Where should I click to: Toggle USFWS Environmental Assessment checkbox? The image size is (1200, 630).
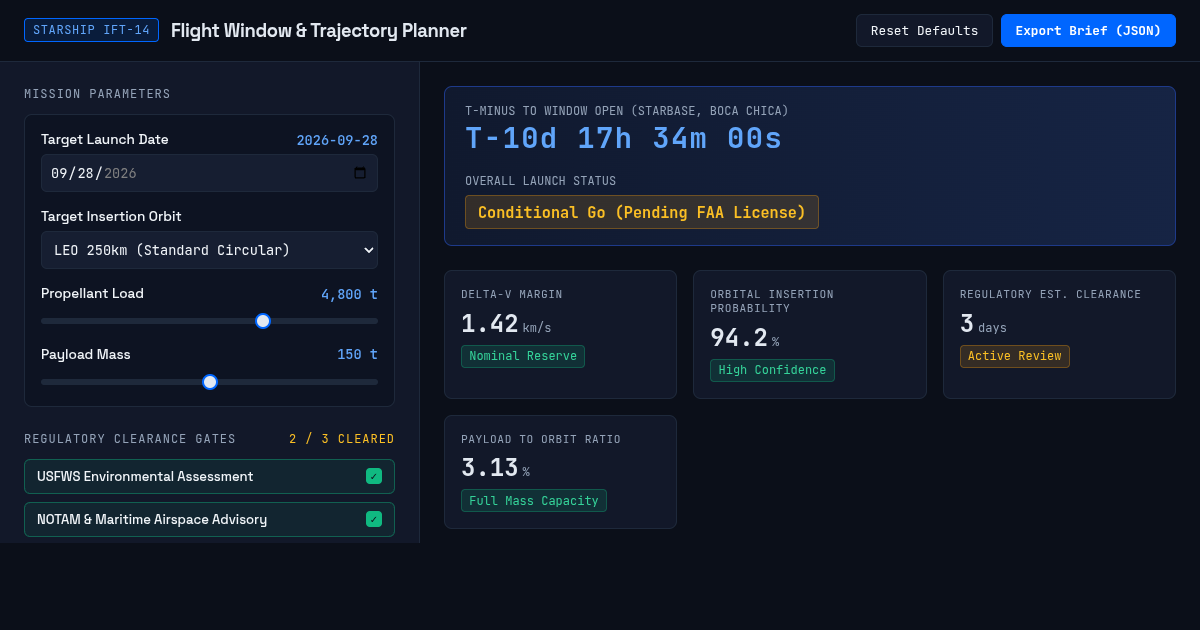tap(374, 476)
